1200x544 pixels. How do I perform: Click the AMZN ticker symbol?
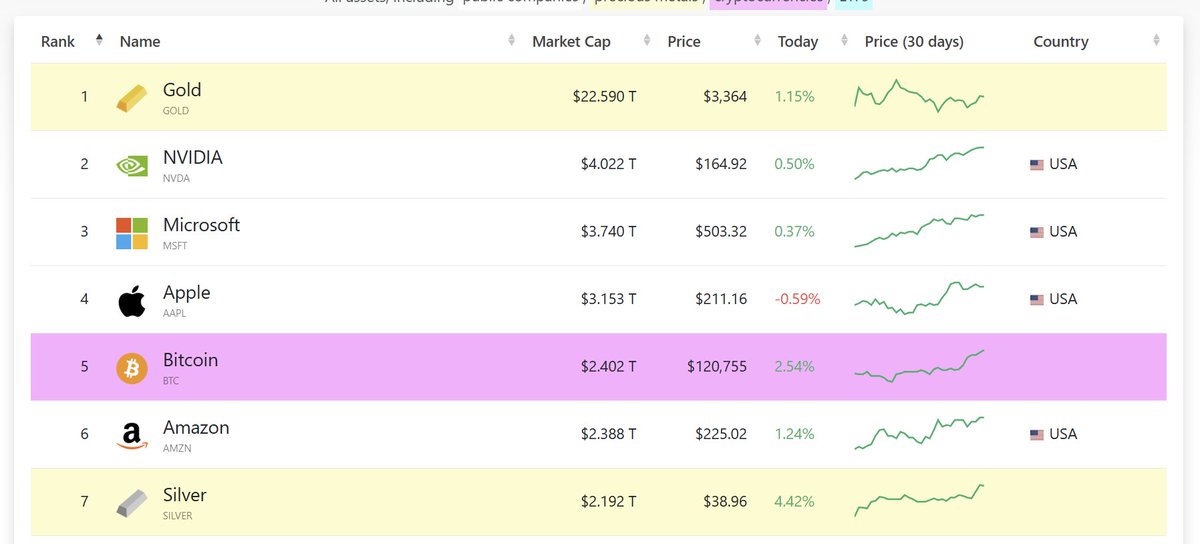pos(177,448)
